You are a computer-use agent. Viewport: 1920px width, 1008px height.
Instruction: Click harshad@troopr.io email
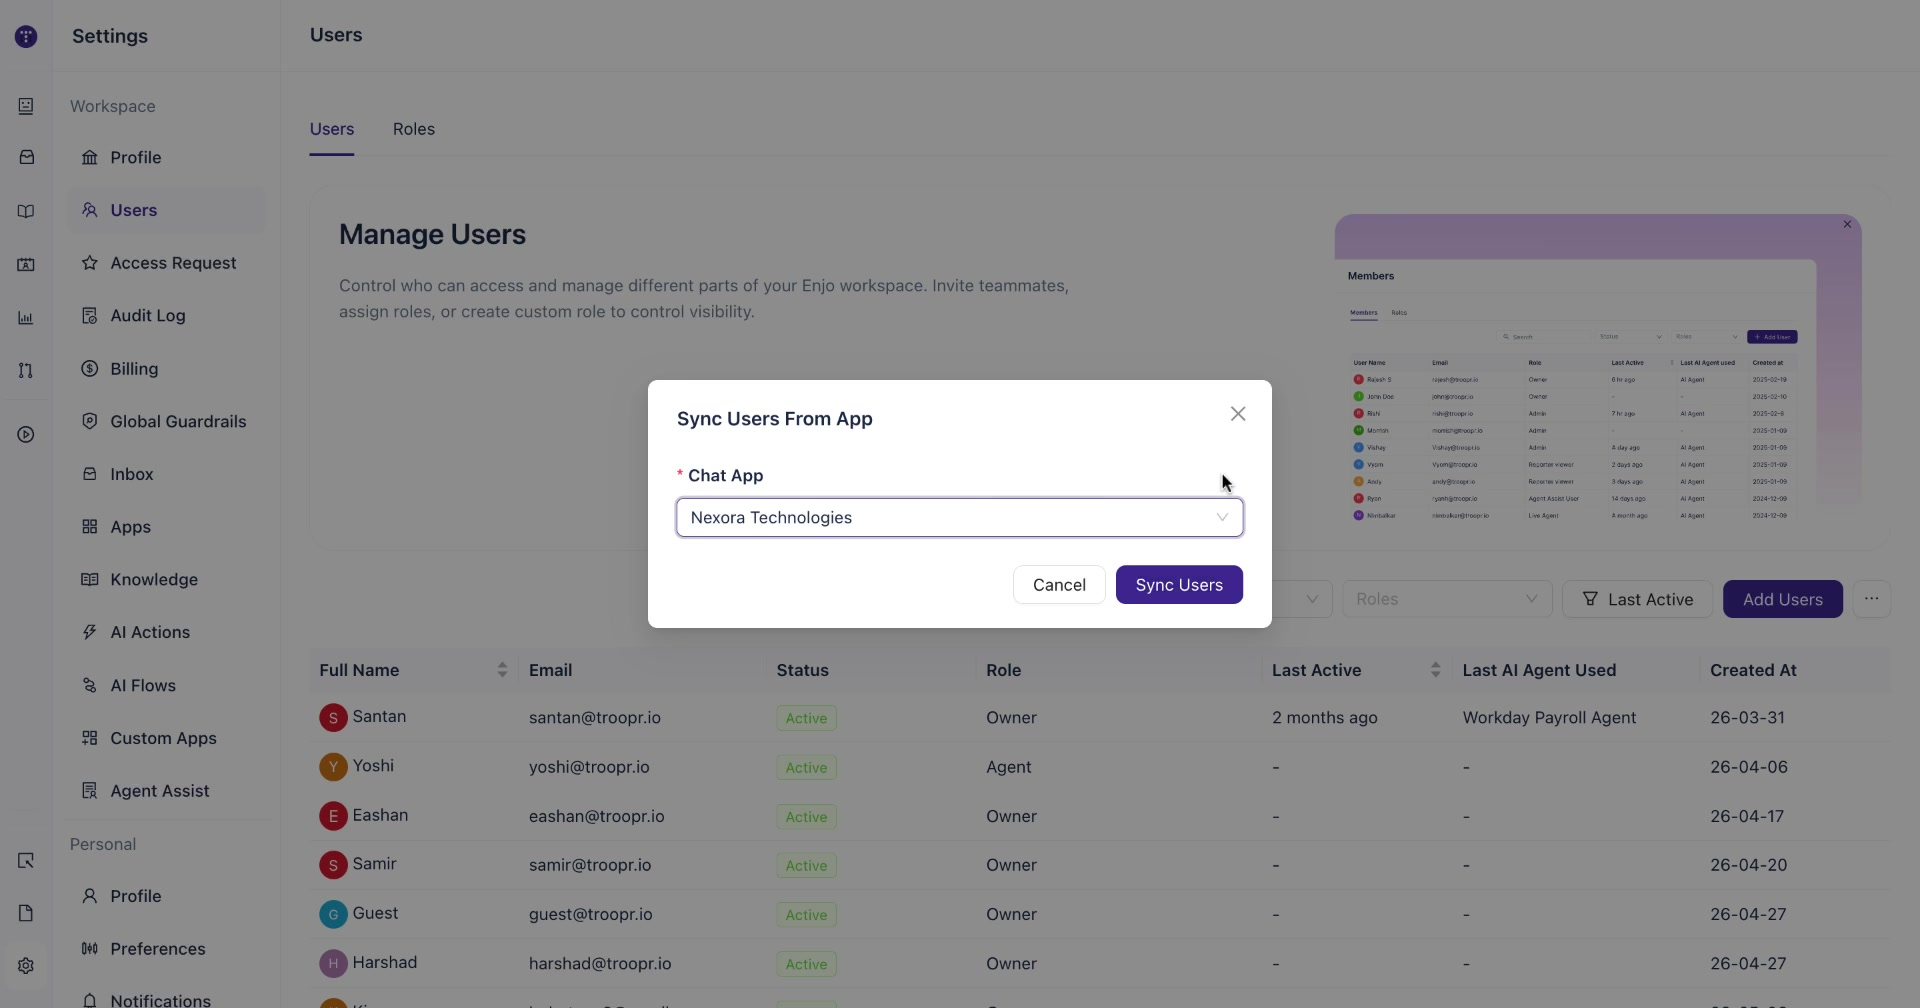point(600,964)
